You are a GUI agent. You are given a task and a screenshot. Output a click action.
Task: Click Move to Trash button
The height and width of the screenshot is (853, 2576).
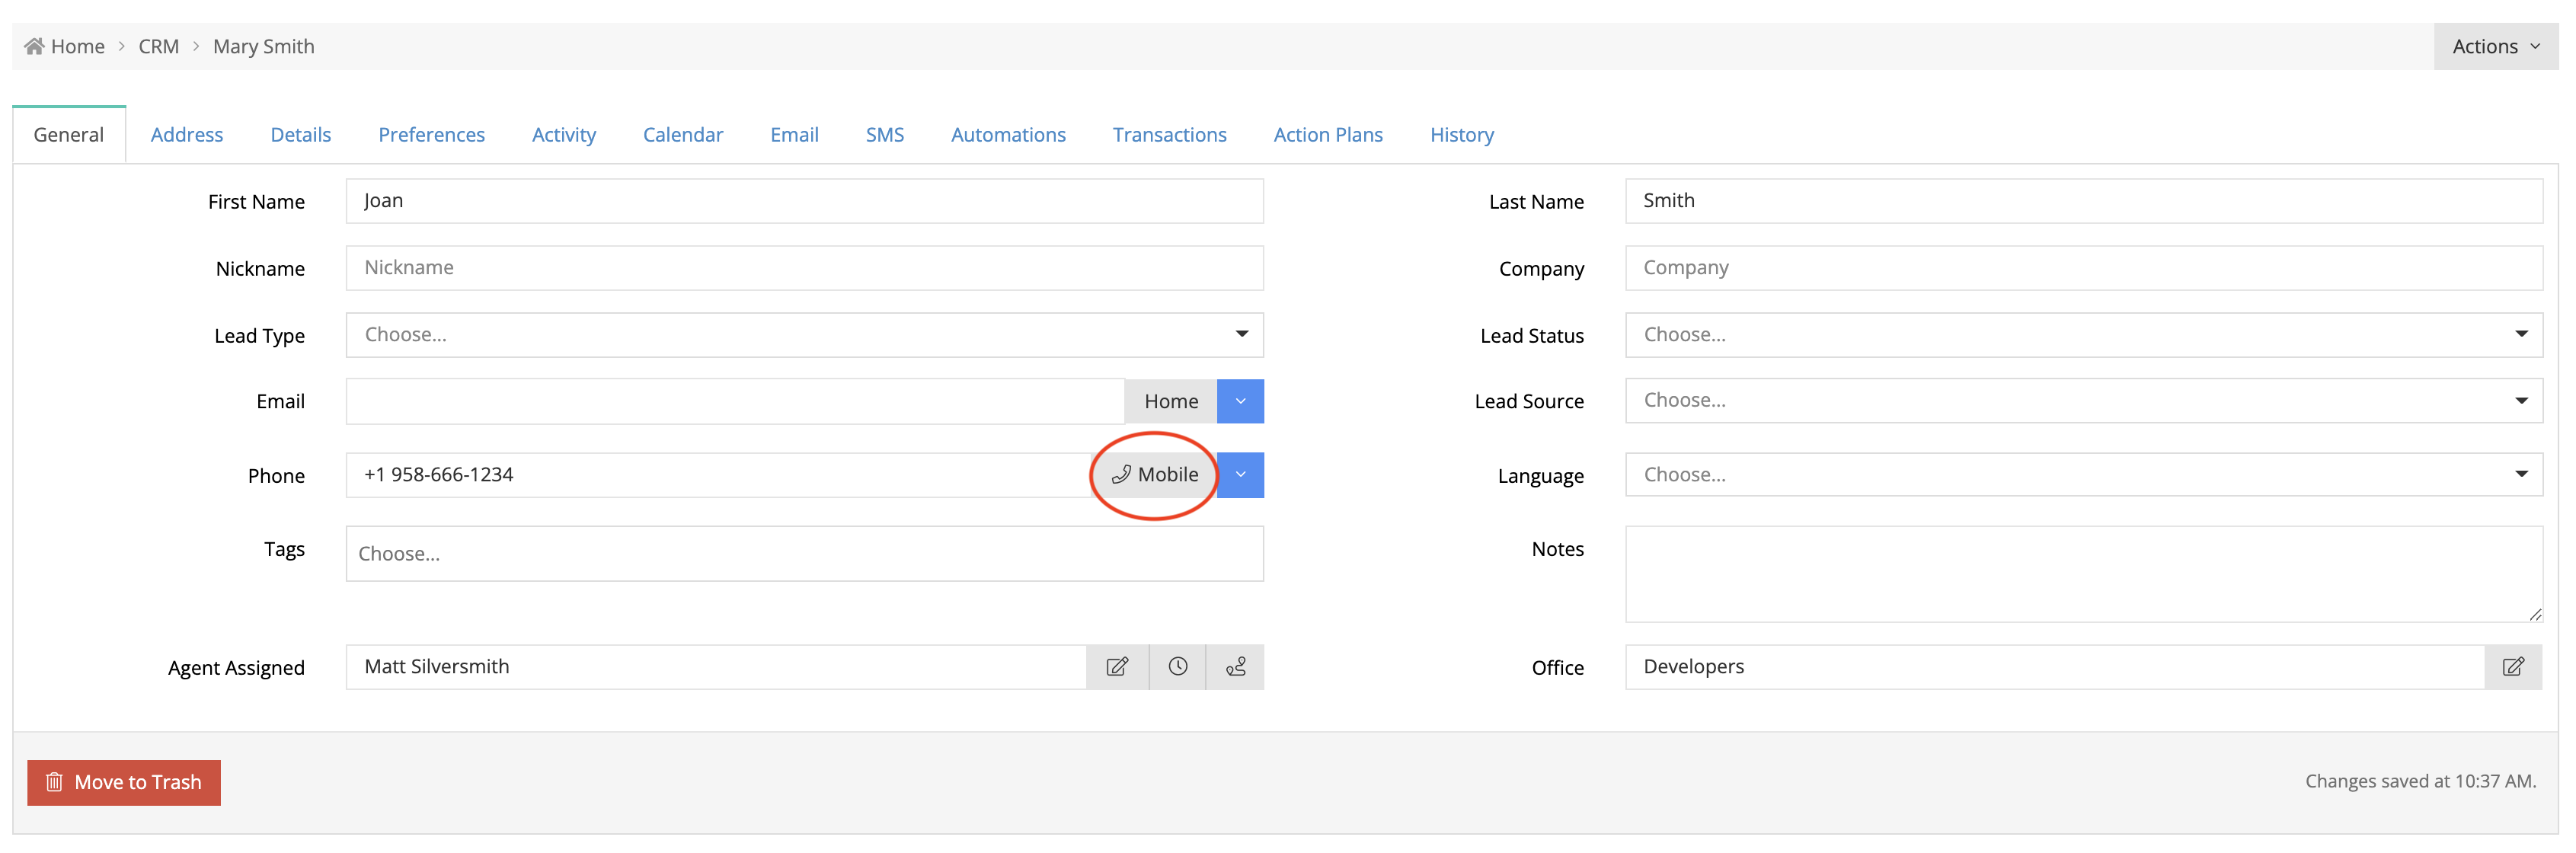click(x=124, y=782)
